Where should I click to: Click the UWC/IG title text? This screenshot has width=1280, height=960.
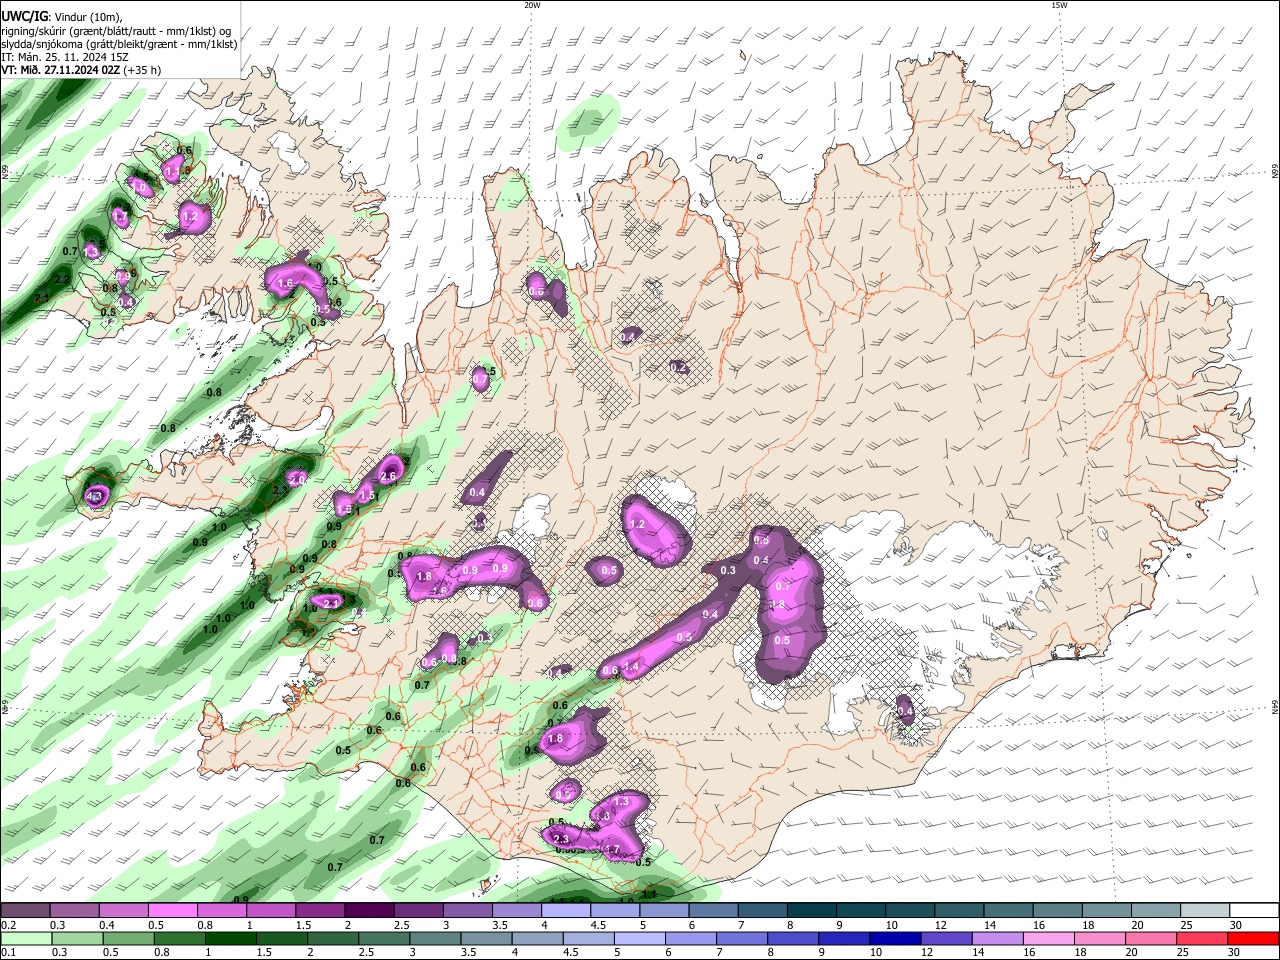pos(24,16)
